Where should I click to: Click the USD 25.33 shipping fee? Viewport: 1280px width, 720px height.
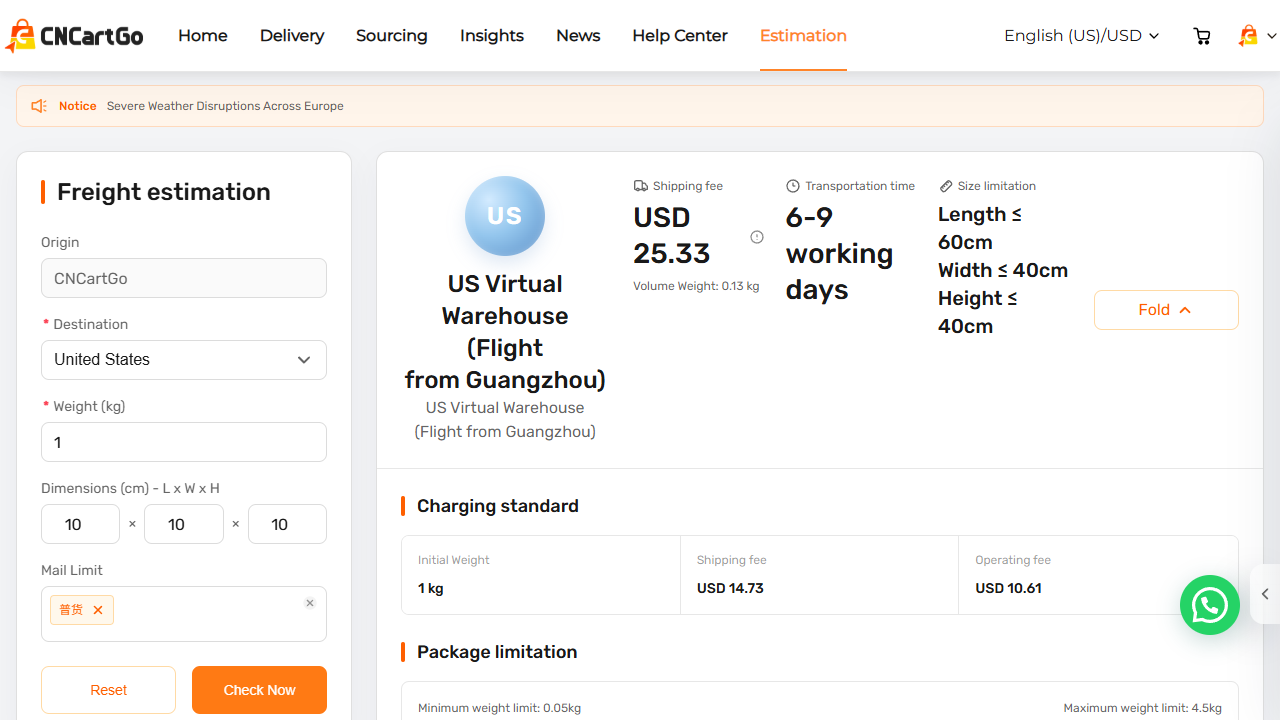[x=672, y=235]
